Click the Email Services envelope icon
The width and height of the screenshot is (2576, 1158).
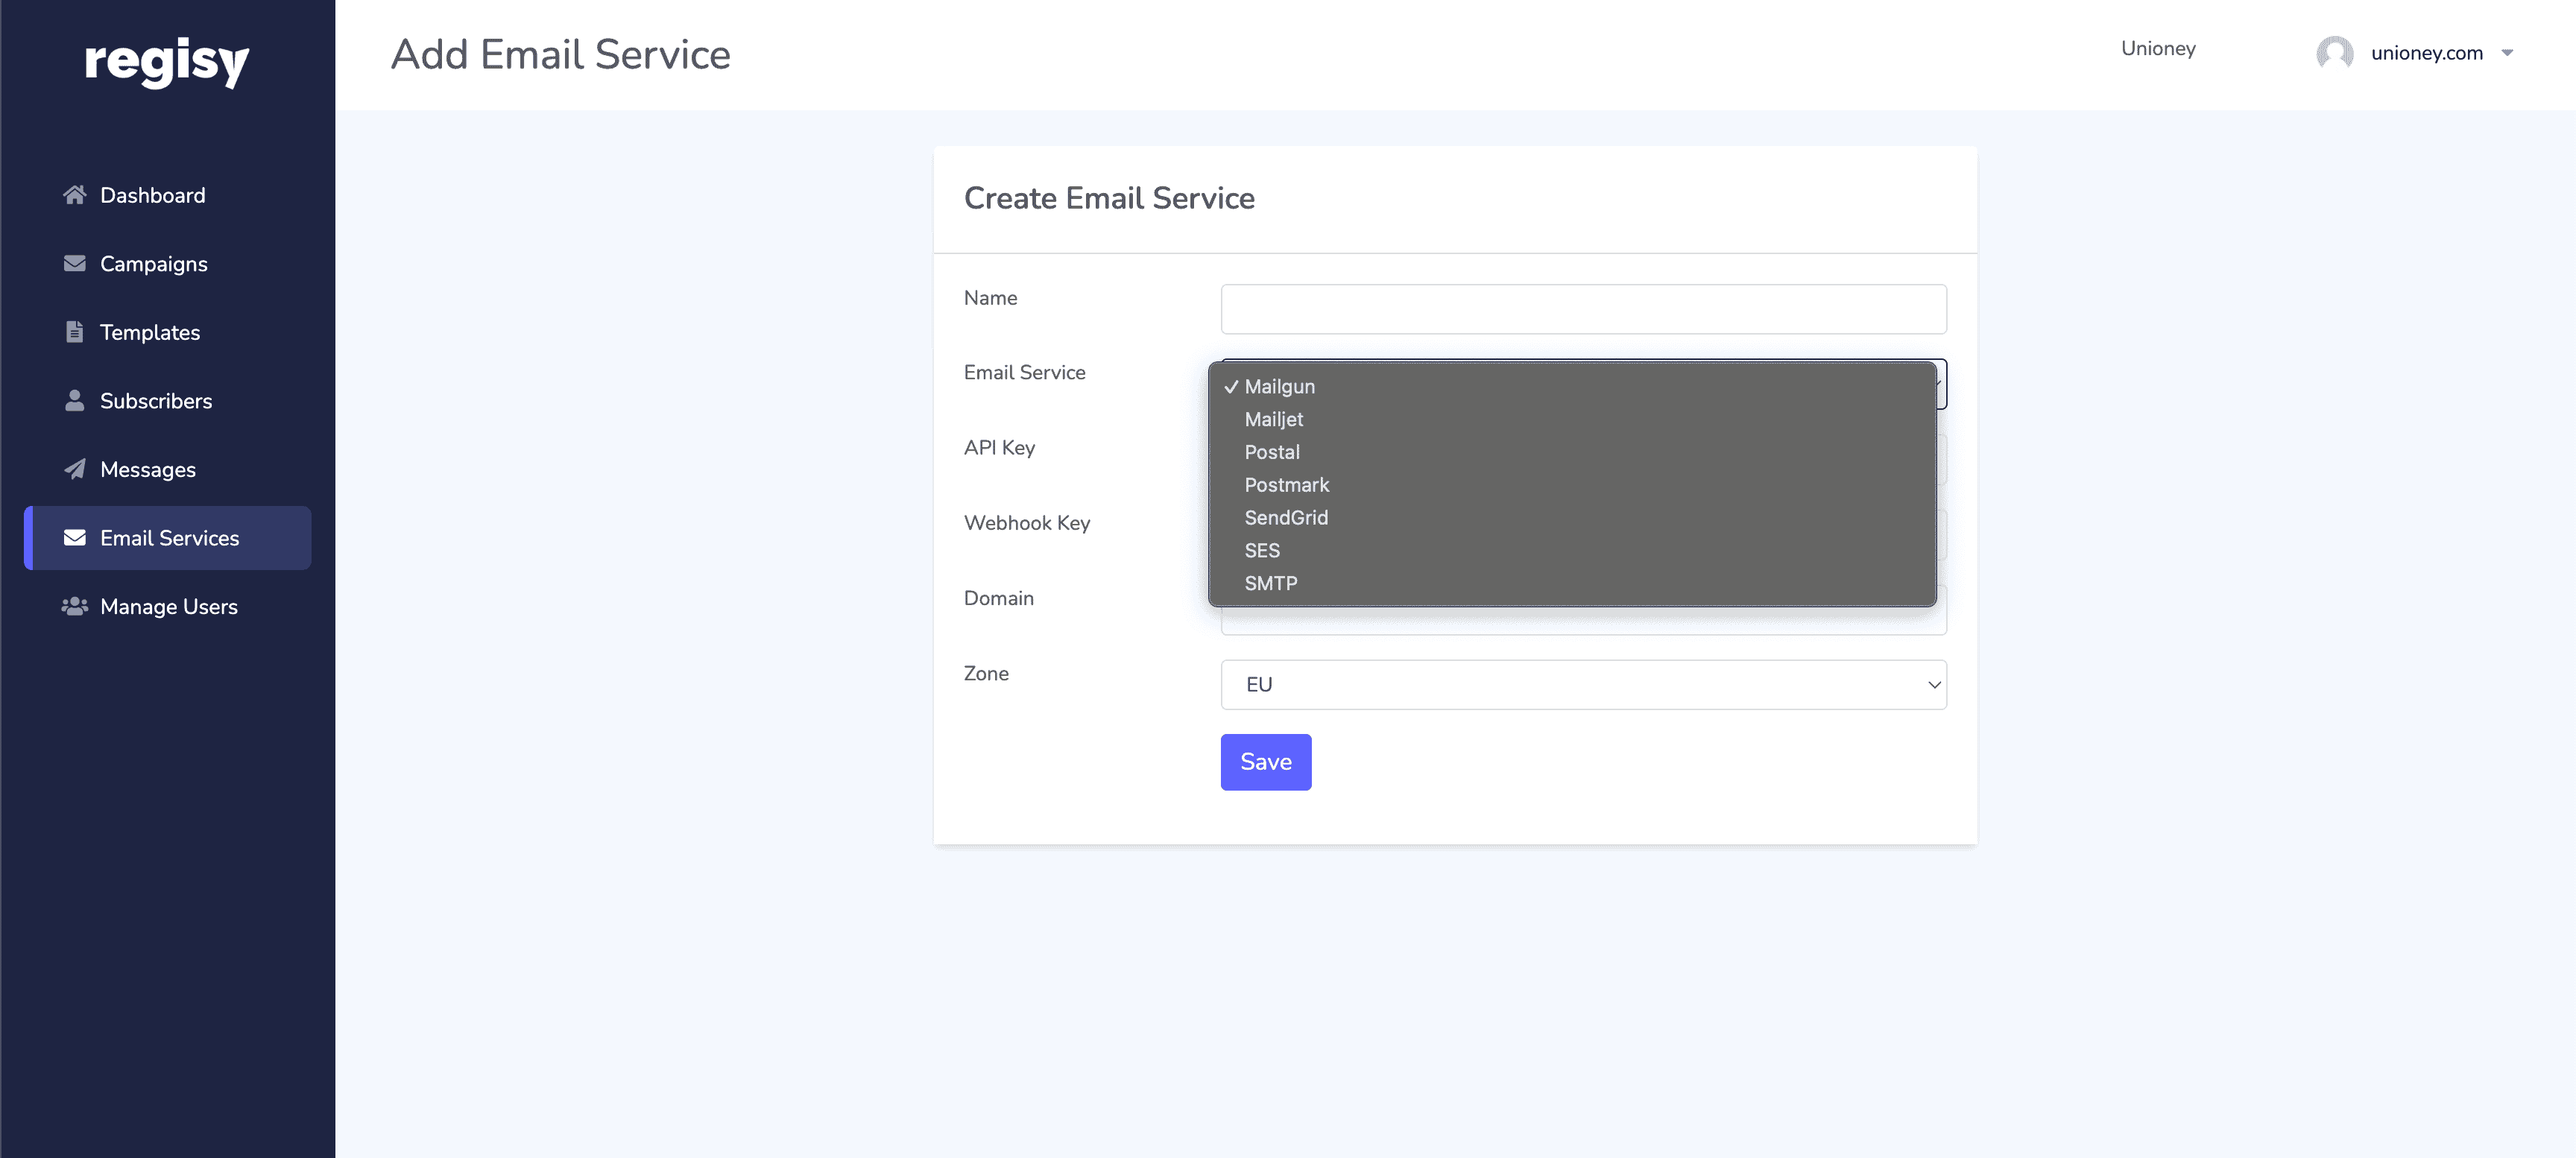[74, 538]
